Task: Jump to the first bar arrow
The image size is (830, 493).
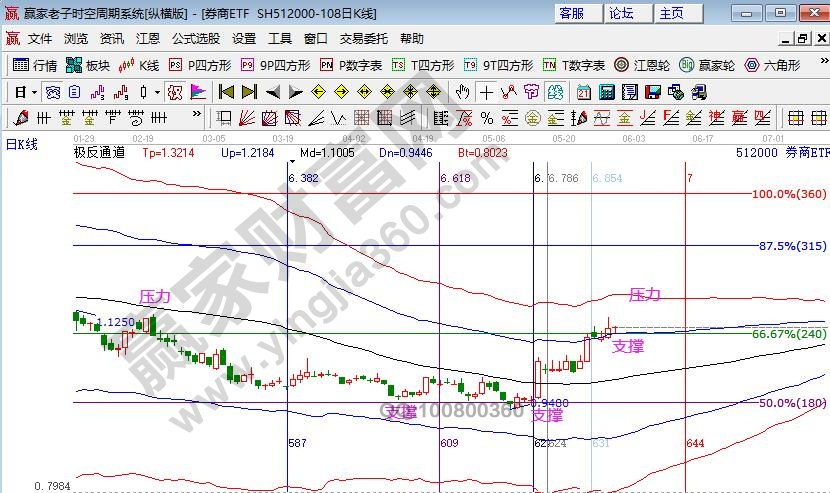Action: click(x=226, y=92)
